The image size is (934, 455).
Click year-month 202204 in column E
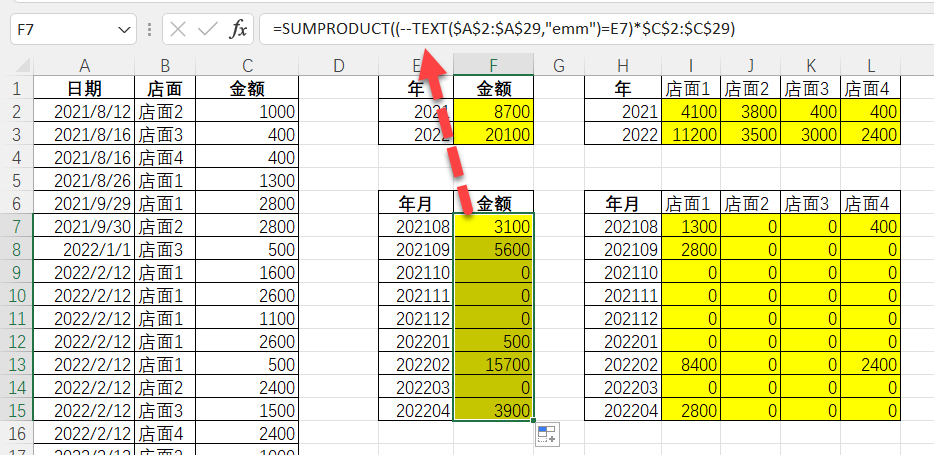pos(416,410)
